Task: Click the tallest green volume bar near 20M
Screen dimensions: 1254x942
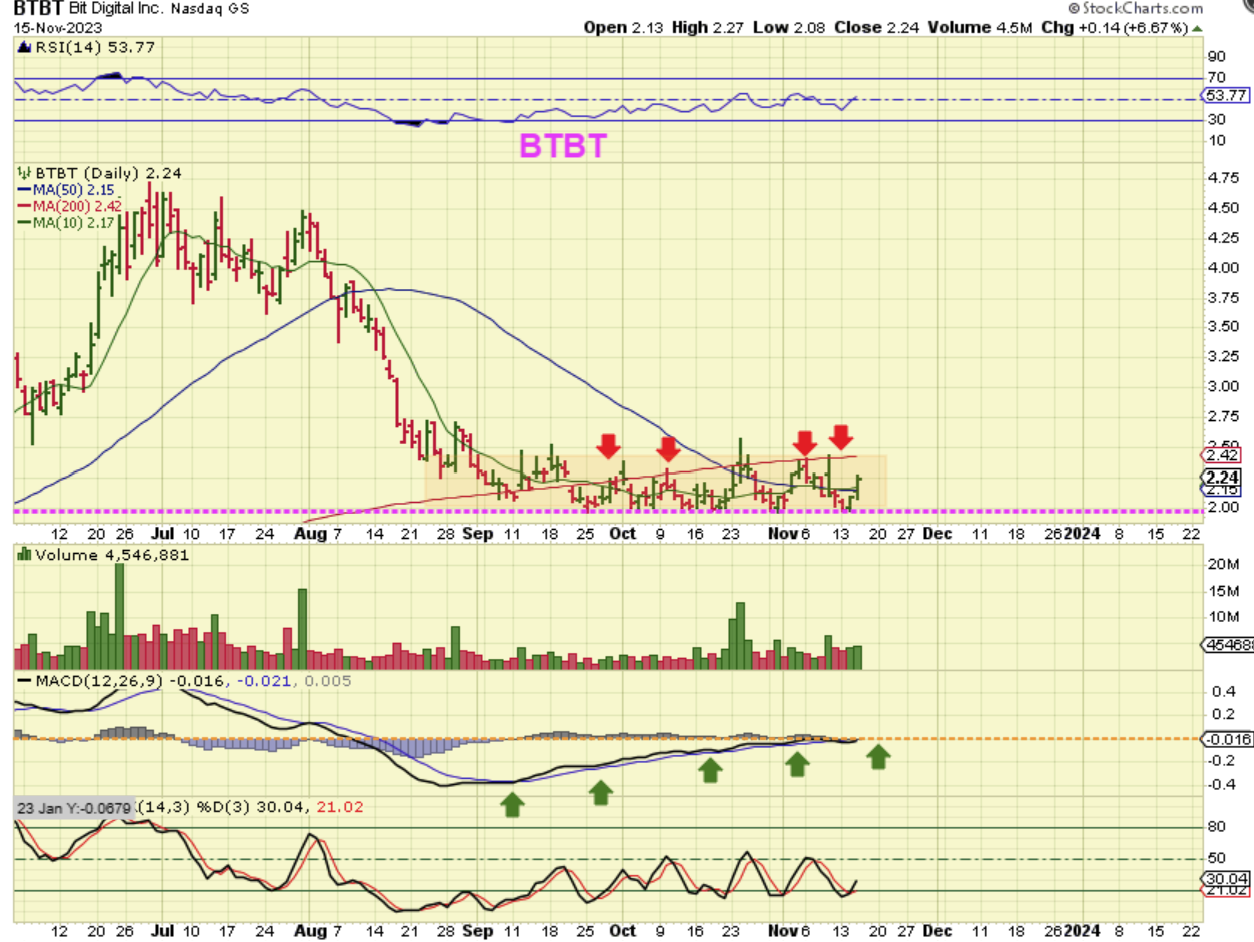Action: click(120, 616)
